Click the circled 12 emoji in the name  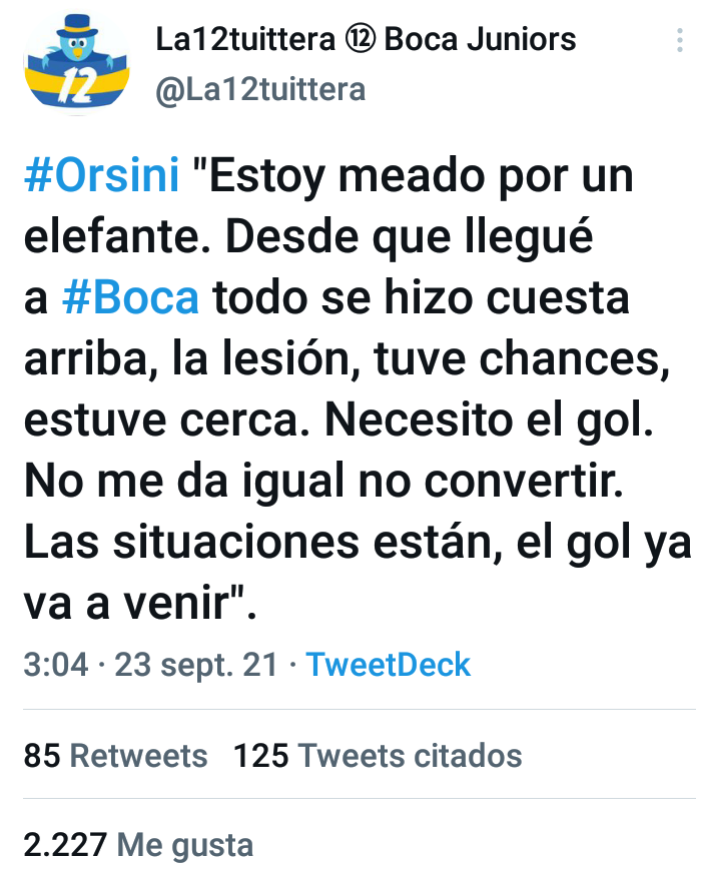(x=360, y=40)
